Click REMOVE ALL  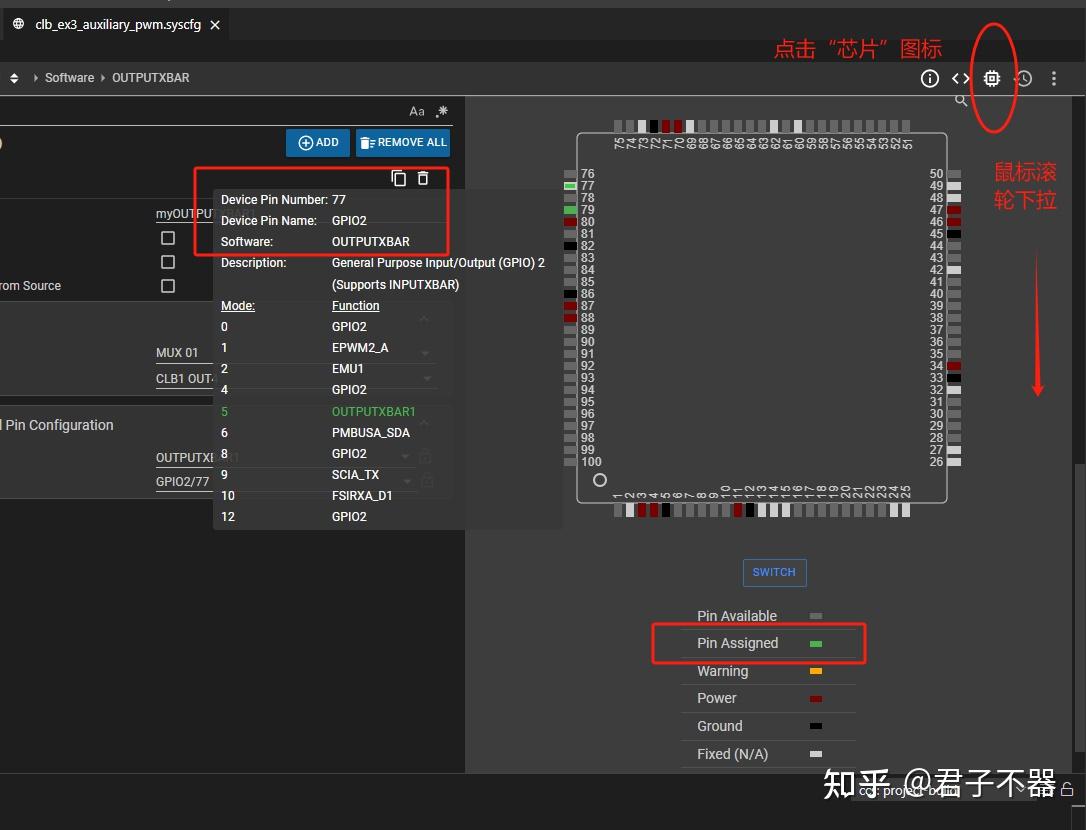[x=403, y=142]
